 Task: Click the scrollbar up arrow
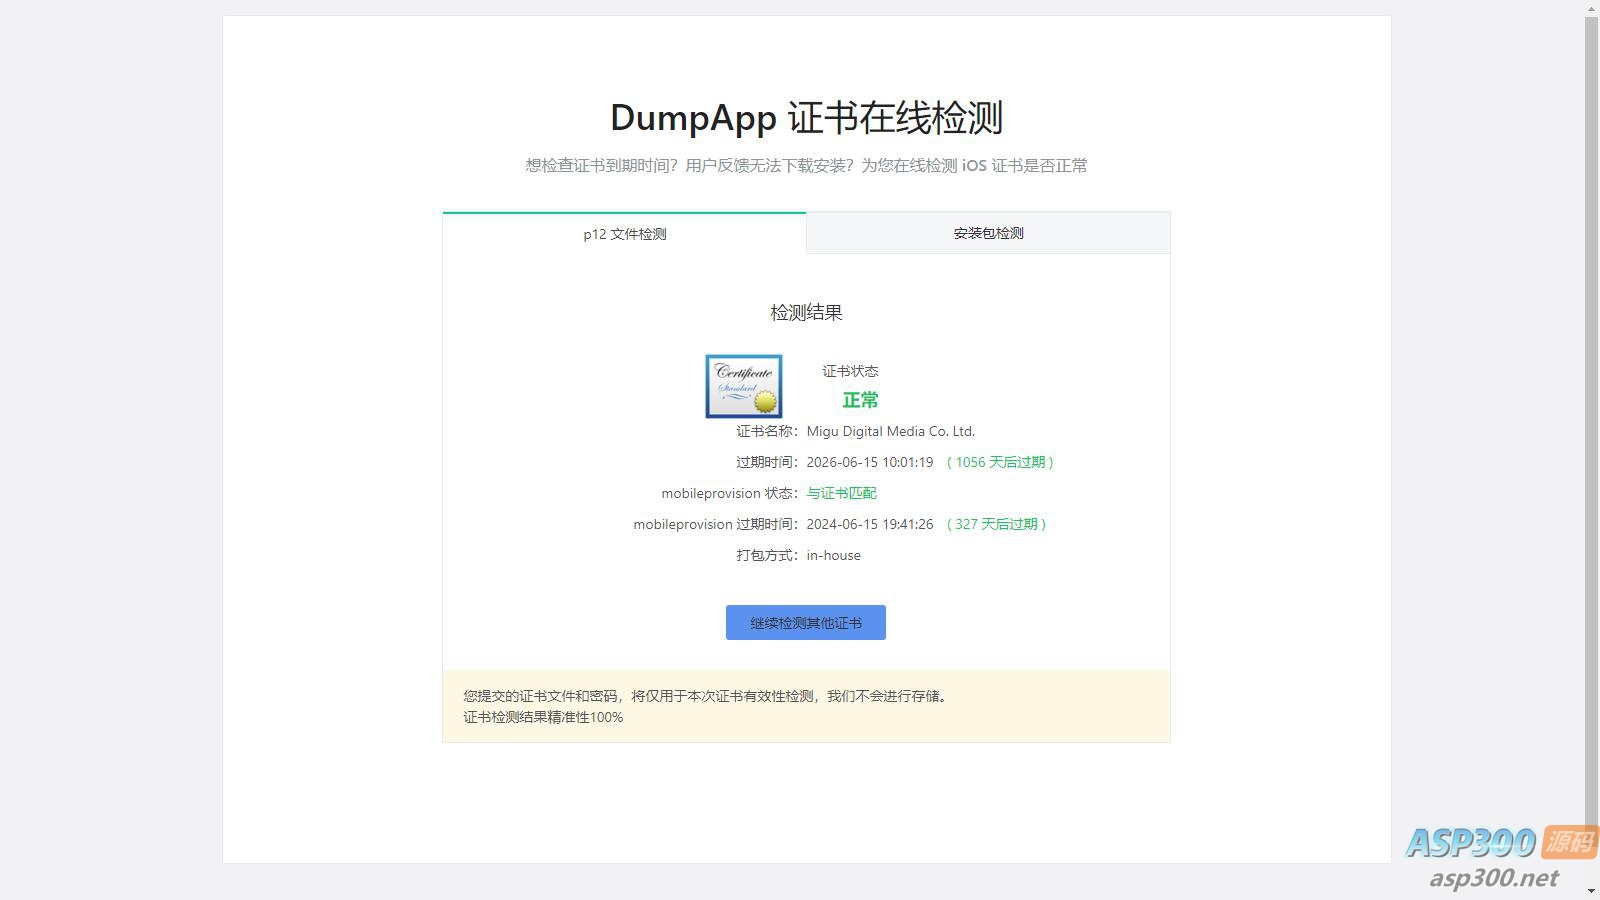tap(1592, 8)
